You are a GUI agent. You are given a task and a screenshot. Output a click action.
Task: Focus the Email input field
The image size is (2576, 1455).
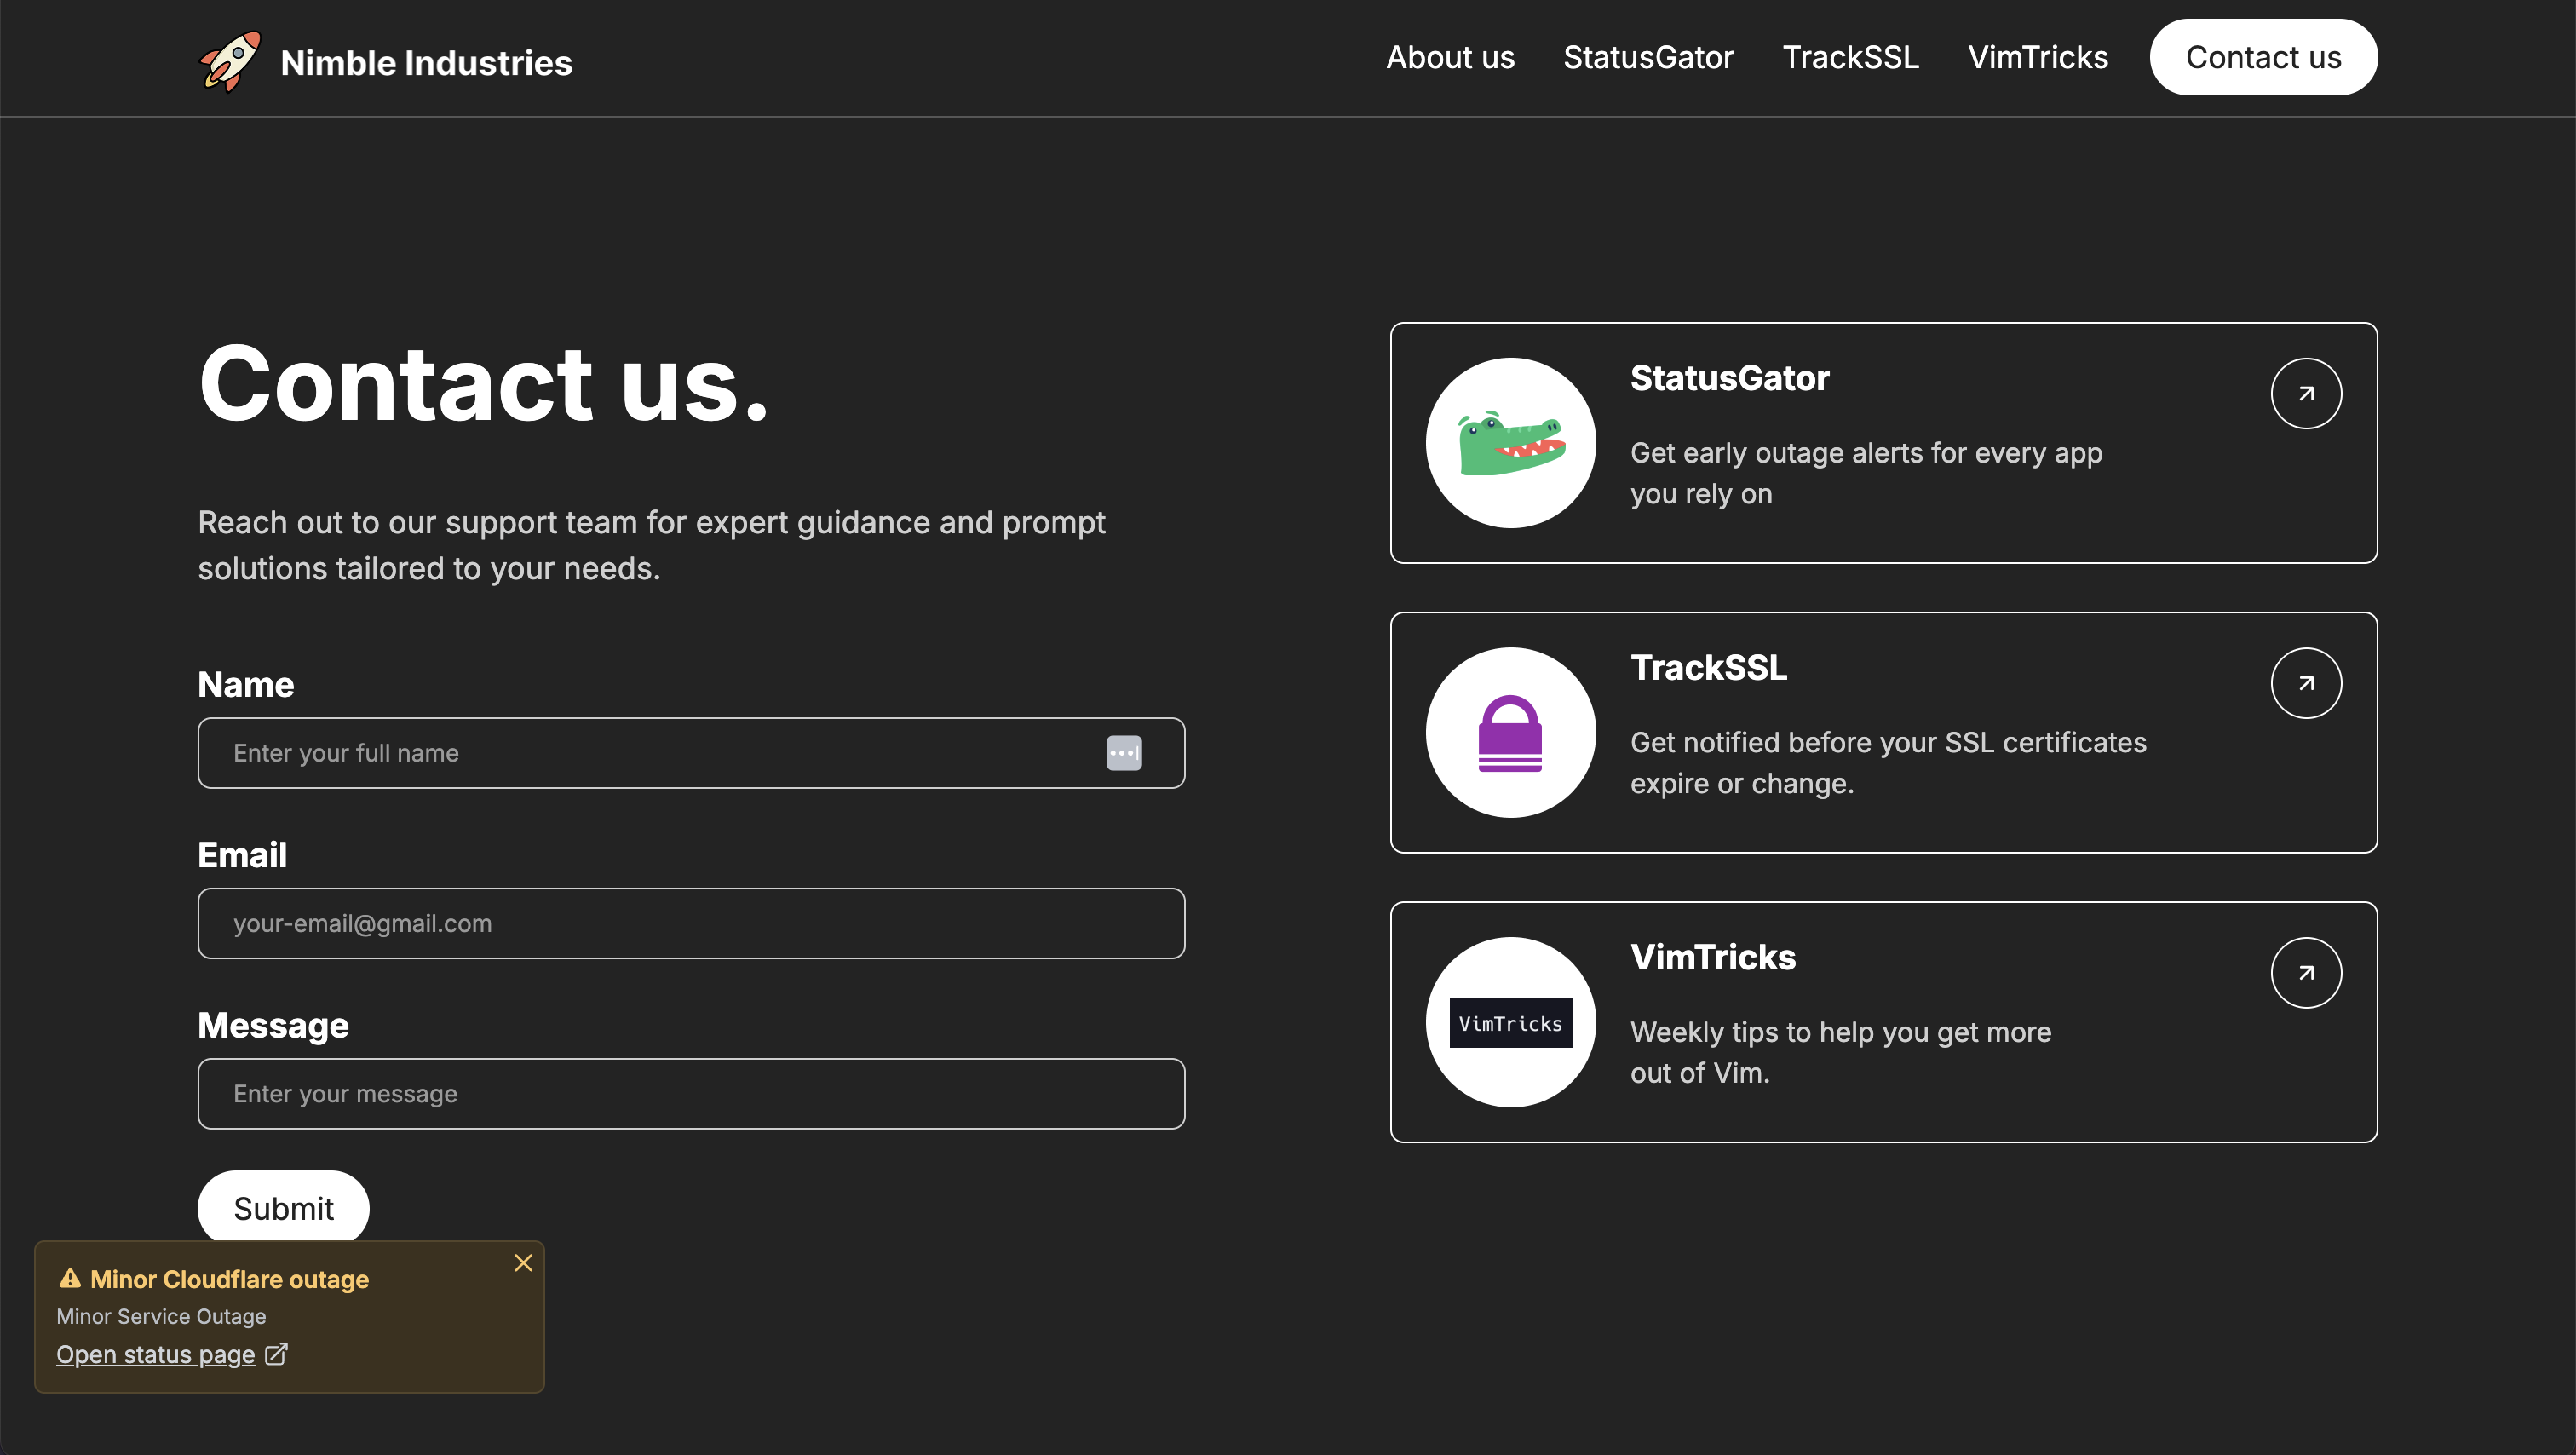click(x=690, y=923)
